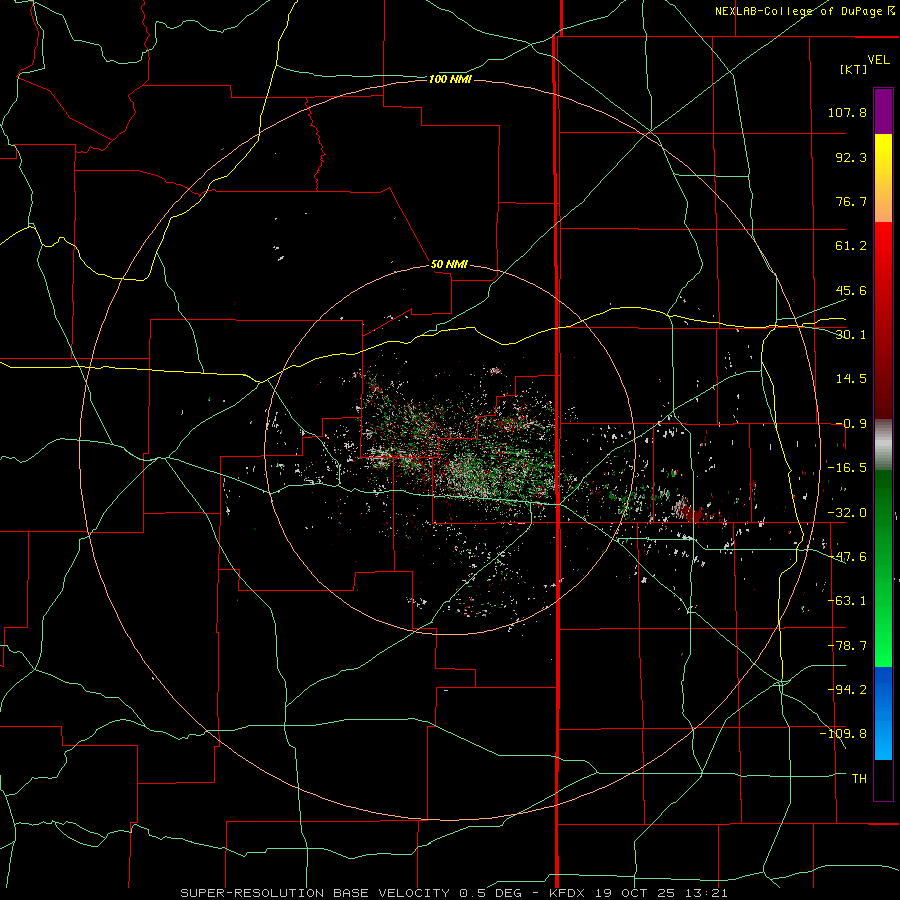This screenshot has width=900, height=900.
Task: Click the gray segment of the color bar
Action: pos(883,445)
